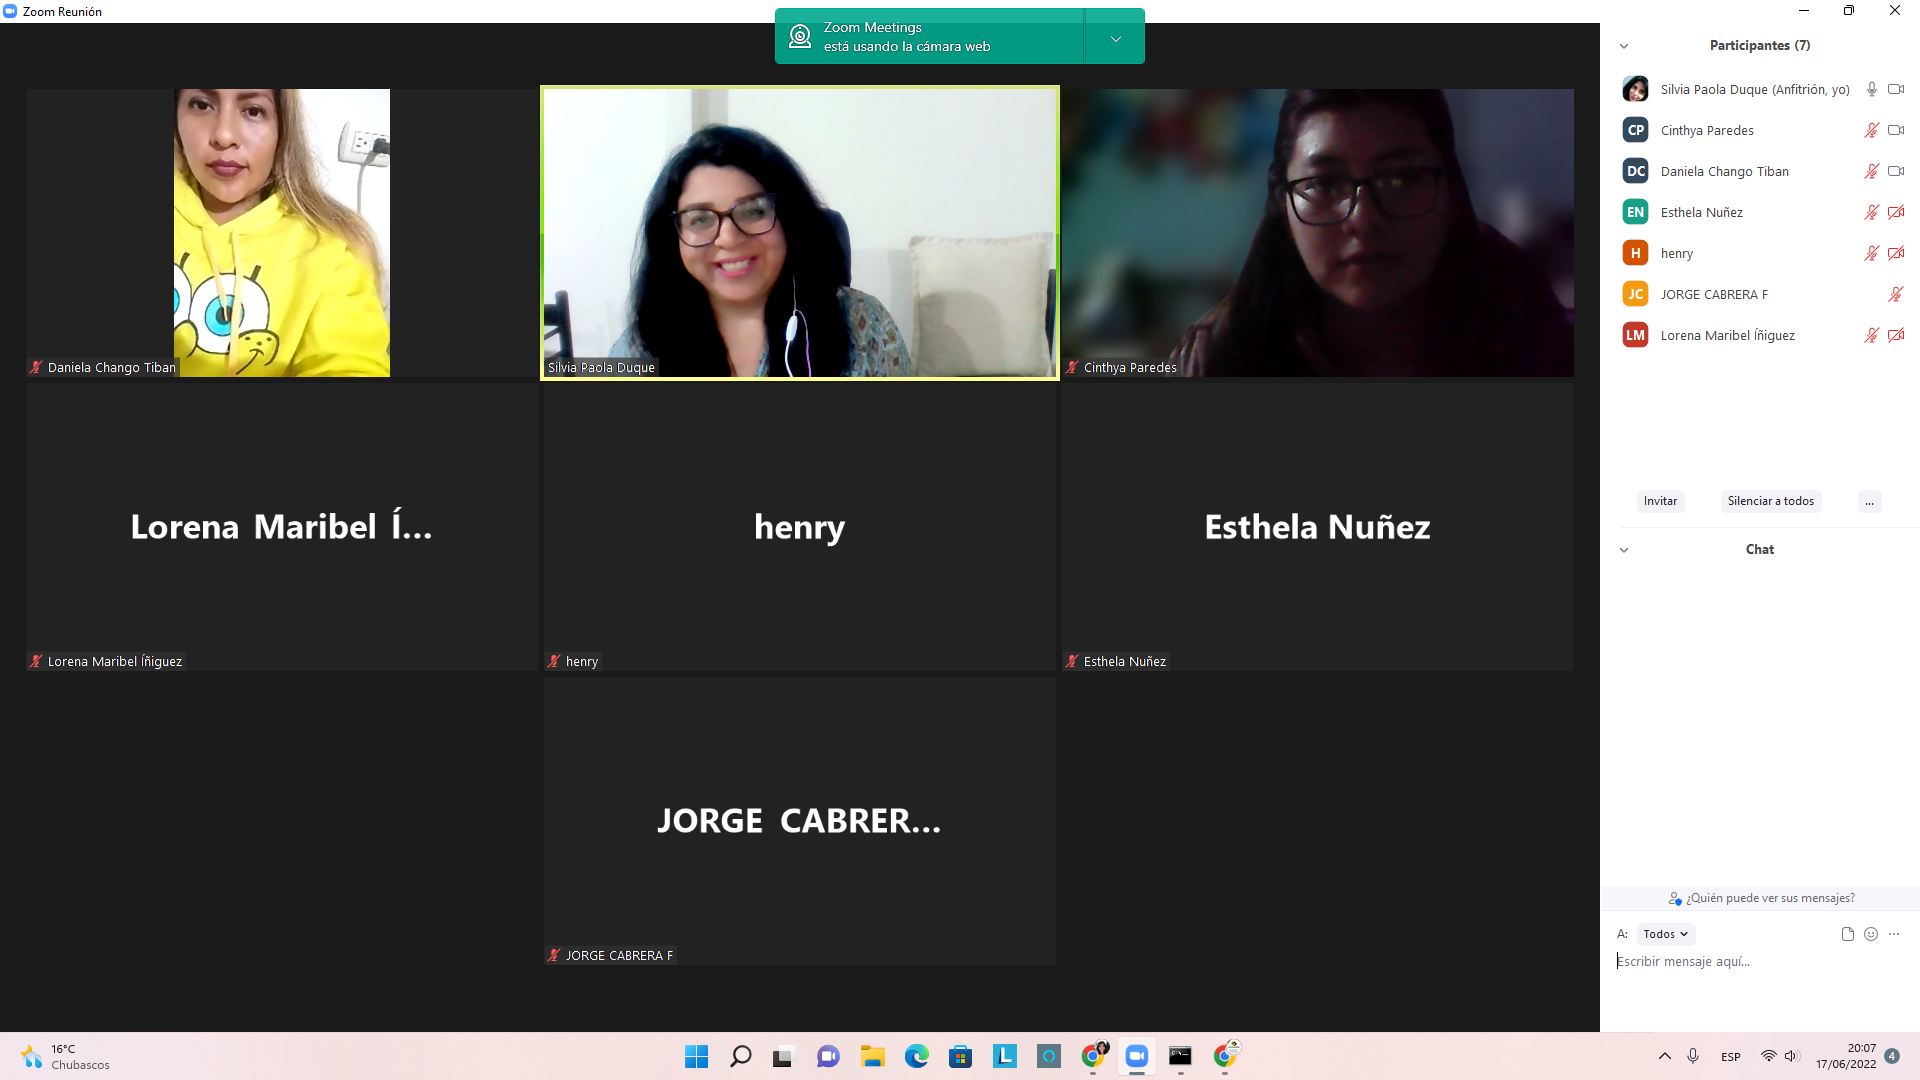The image size is (1920, 1080).
Task: Toggle Cinthya Paredes camera icon
Action: [1895, 130]
